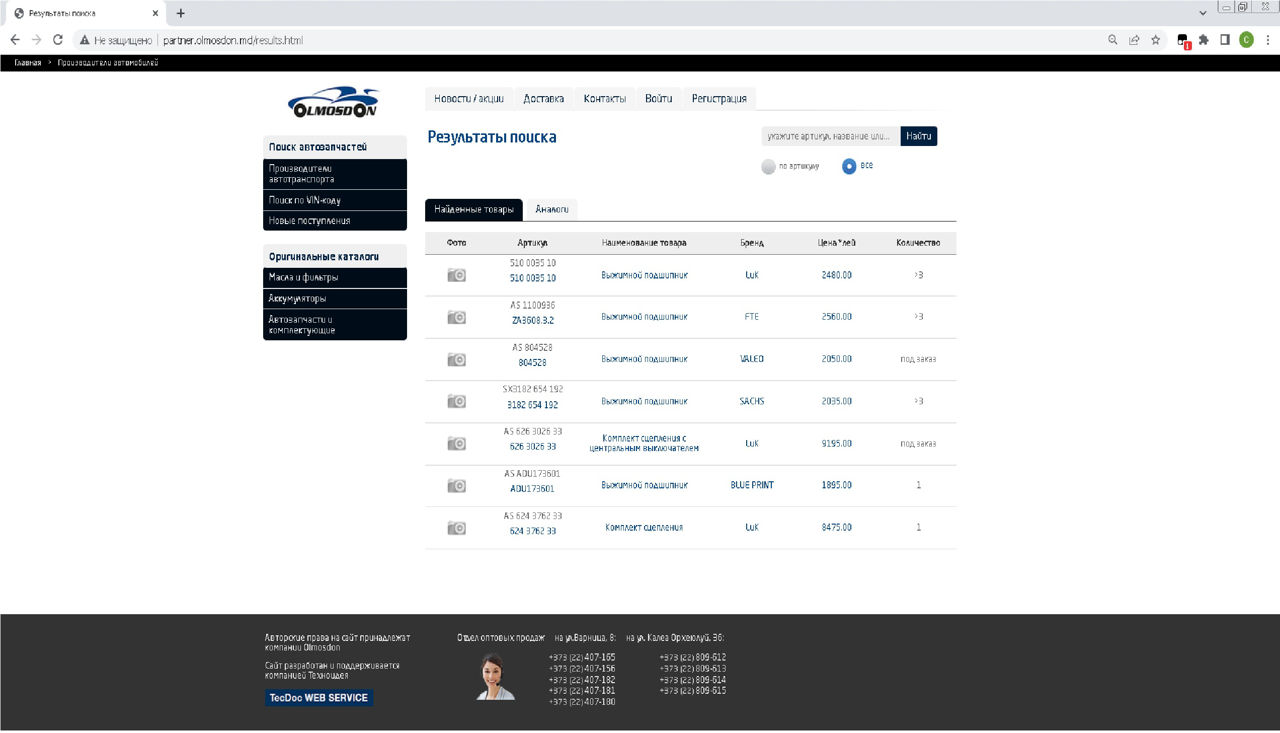Open Аккумуляторы catalog link

(x=335, y=299)
